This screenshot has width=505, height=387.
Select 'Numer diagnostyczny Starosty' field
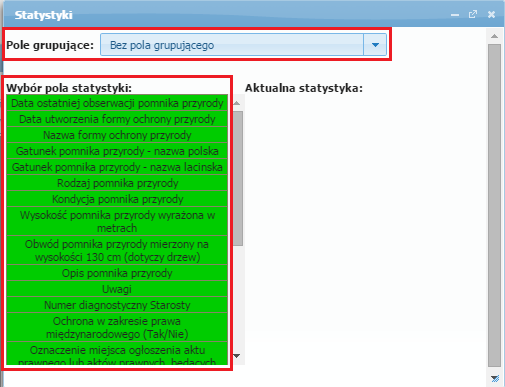pos(117,305)
